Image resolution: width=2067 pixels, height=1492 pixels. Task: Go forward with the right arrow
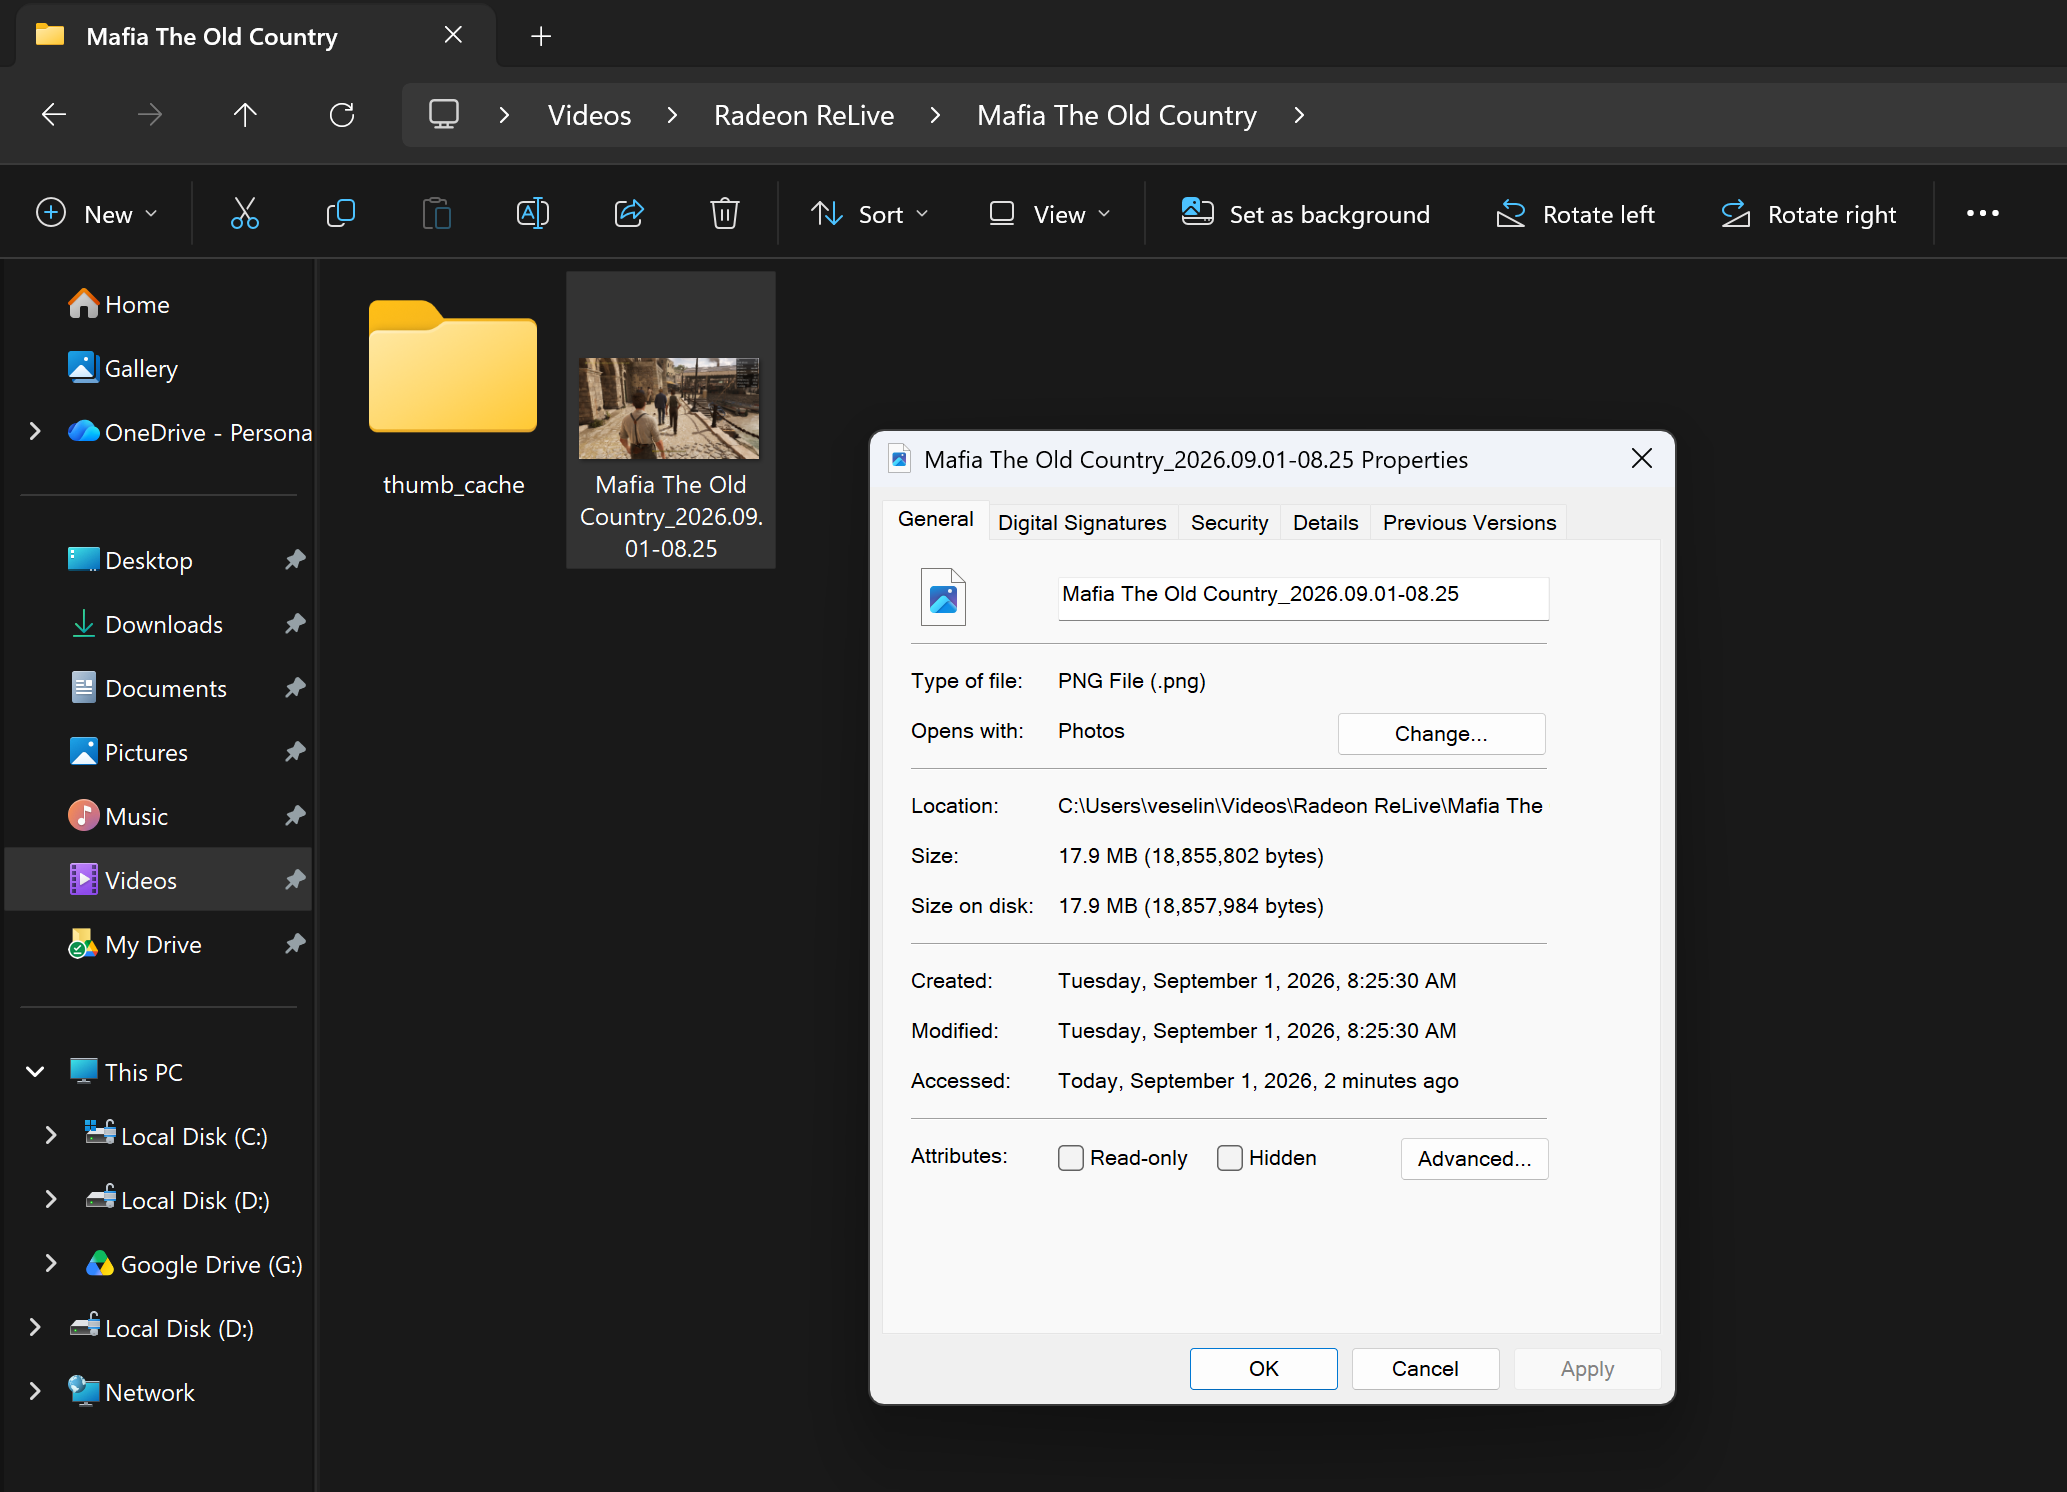[150, 115]
